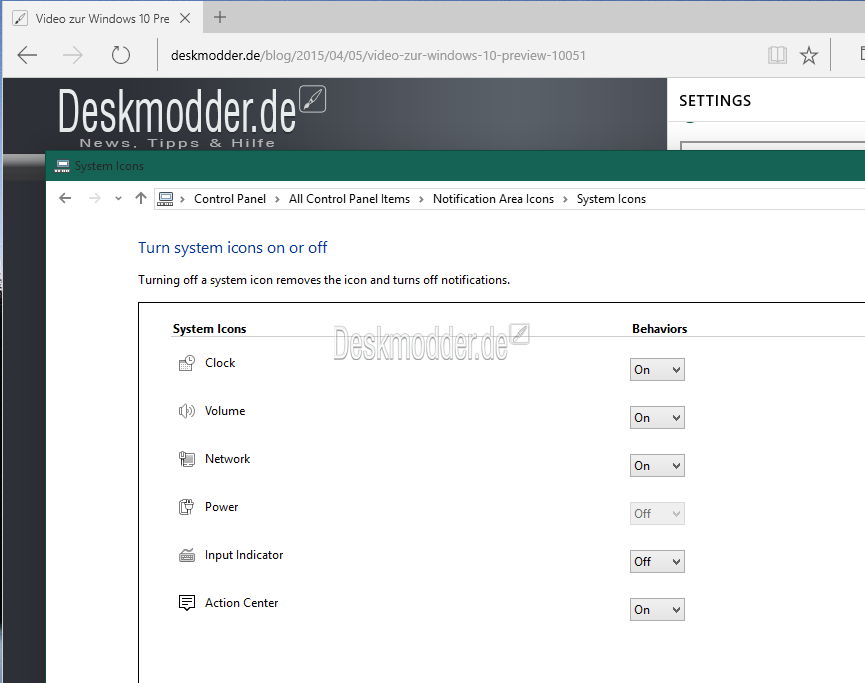Open Action Center behavior dropdown

[657, 610]
